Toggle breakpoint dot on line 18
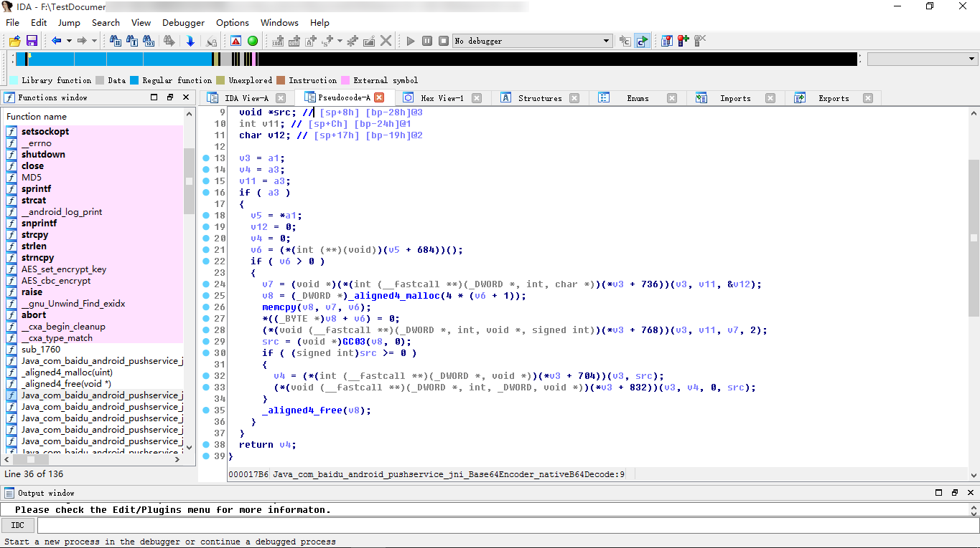The height and width of the screenshot is (548, 980). [x=206, y=216]
